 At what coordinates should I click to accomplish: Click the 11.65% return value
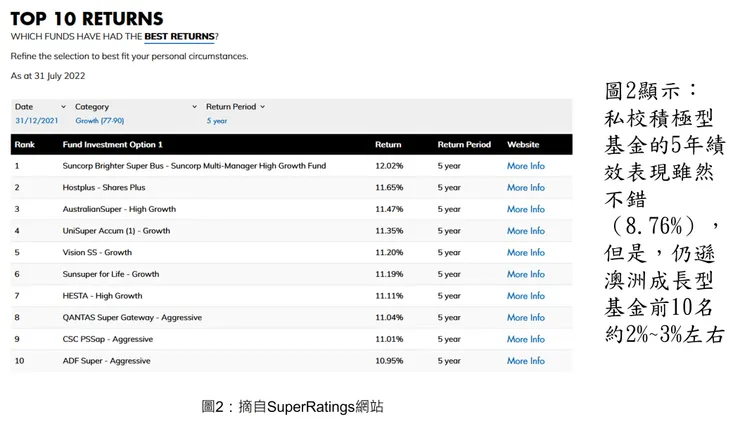pos(389,187)
